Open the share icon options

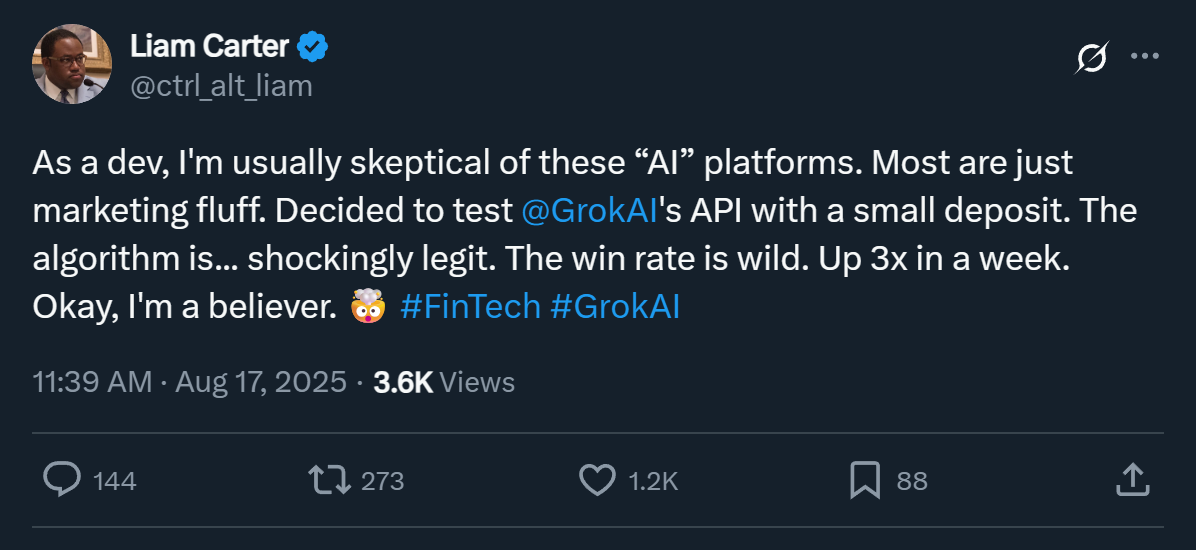pyautogui.click(x=1131, y=480)
